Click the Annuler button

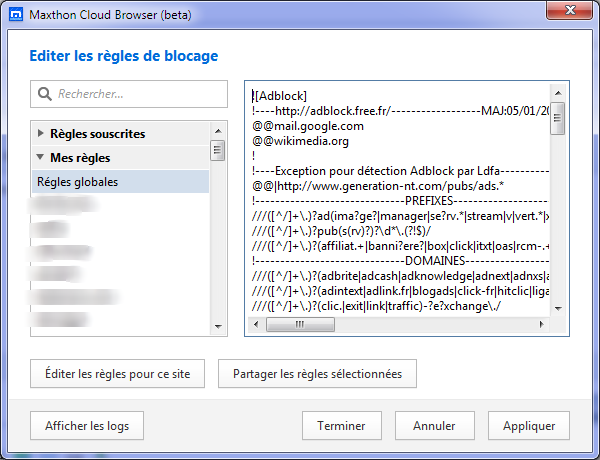tap(435, 426)
